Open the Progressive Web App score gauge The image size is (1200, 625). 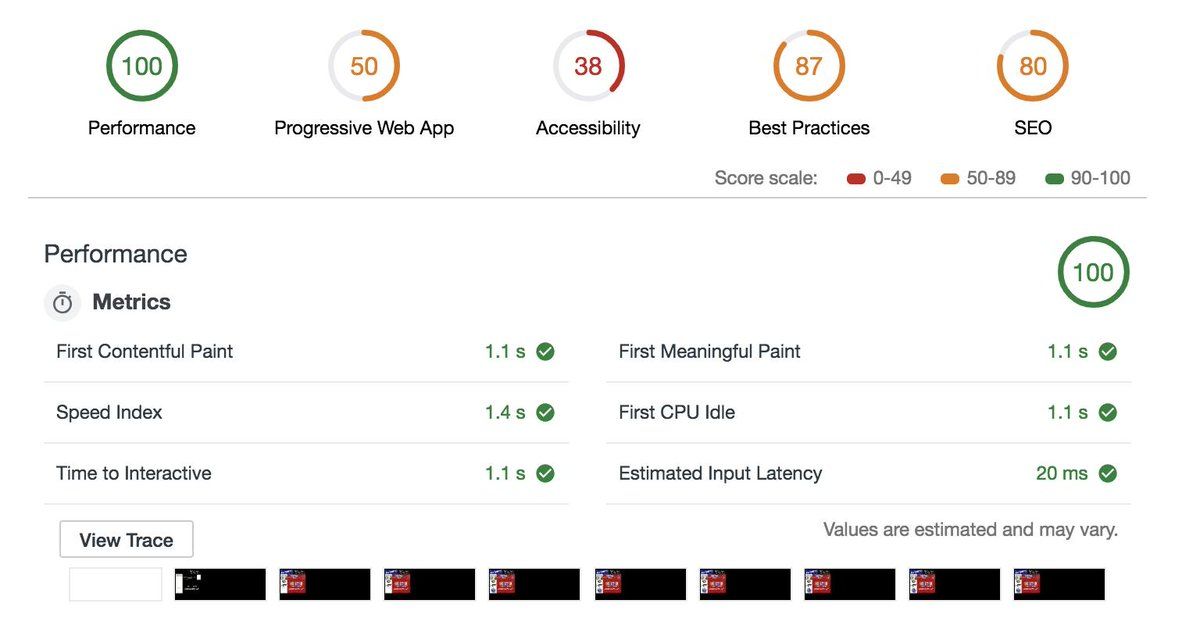[364, 66]
